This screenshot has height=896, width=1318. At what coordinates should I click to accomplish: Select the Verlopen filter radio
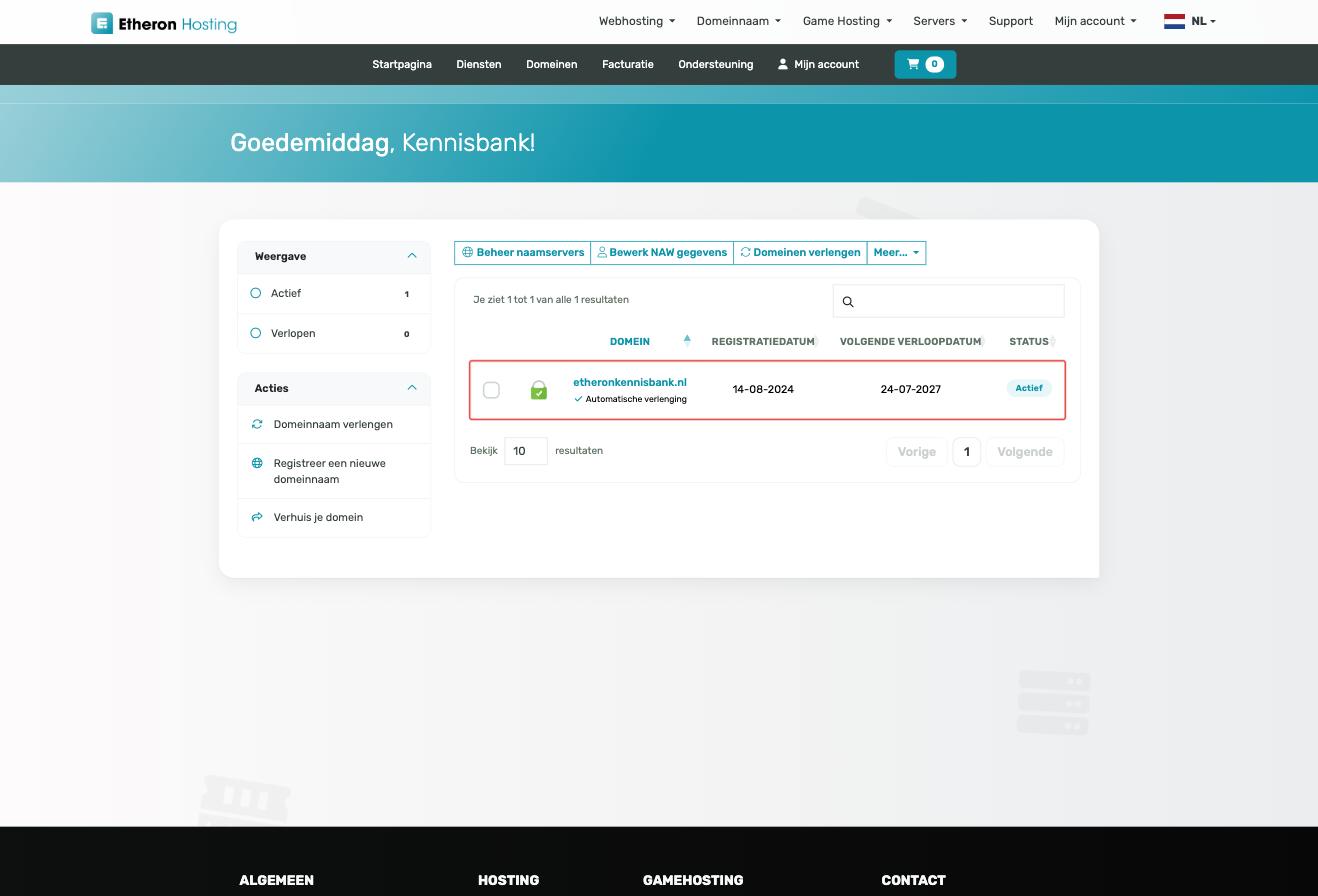pyautogui.click(x=255, y=333)
